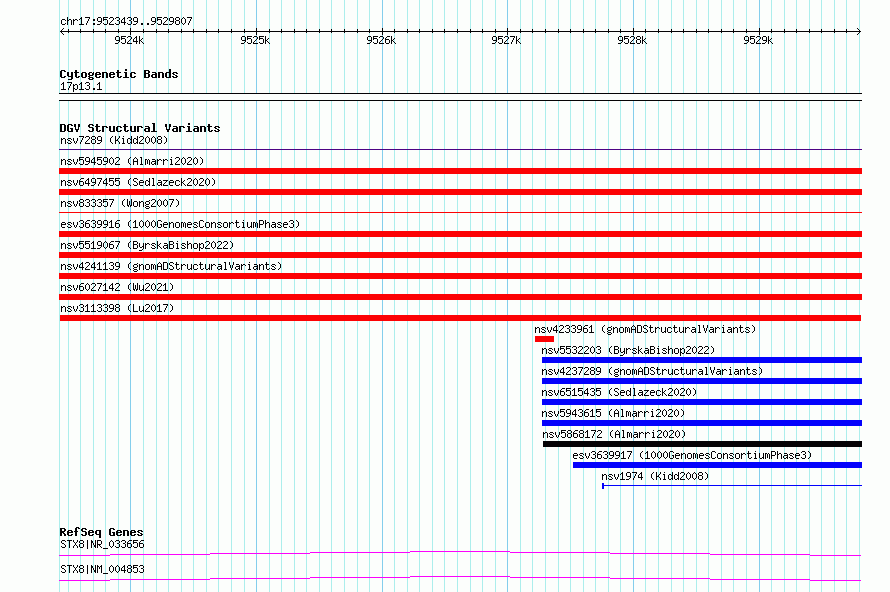This screenshot has height=592, width=890.
Task: Click blue bar under nsv5943615 label
Action: (x=702, y=423)
